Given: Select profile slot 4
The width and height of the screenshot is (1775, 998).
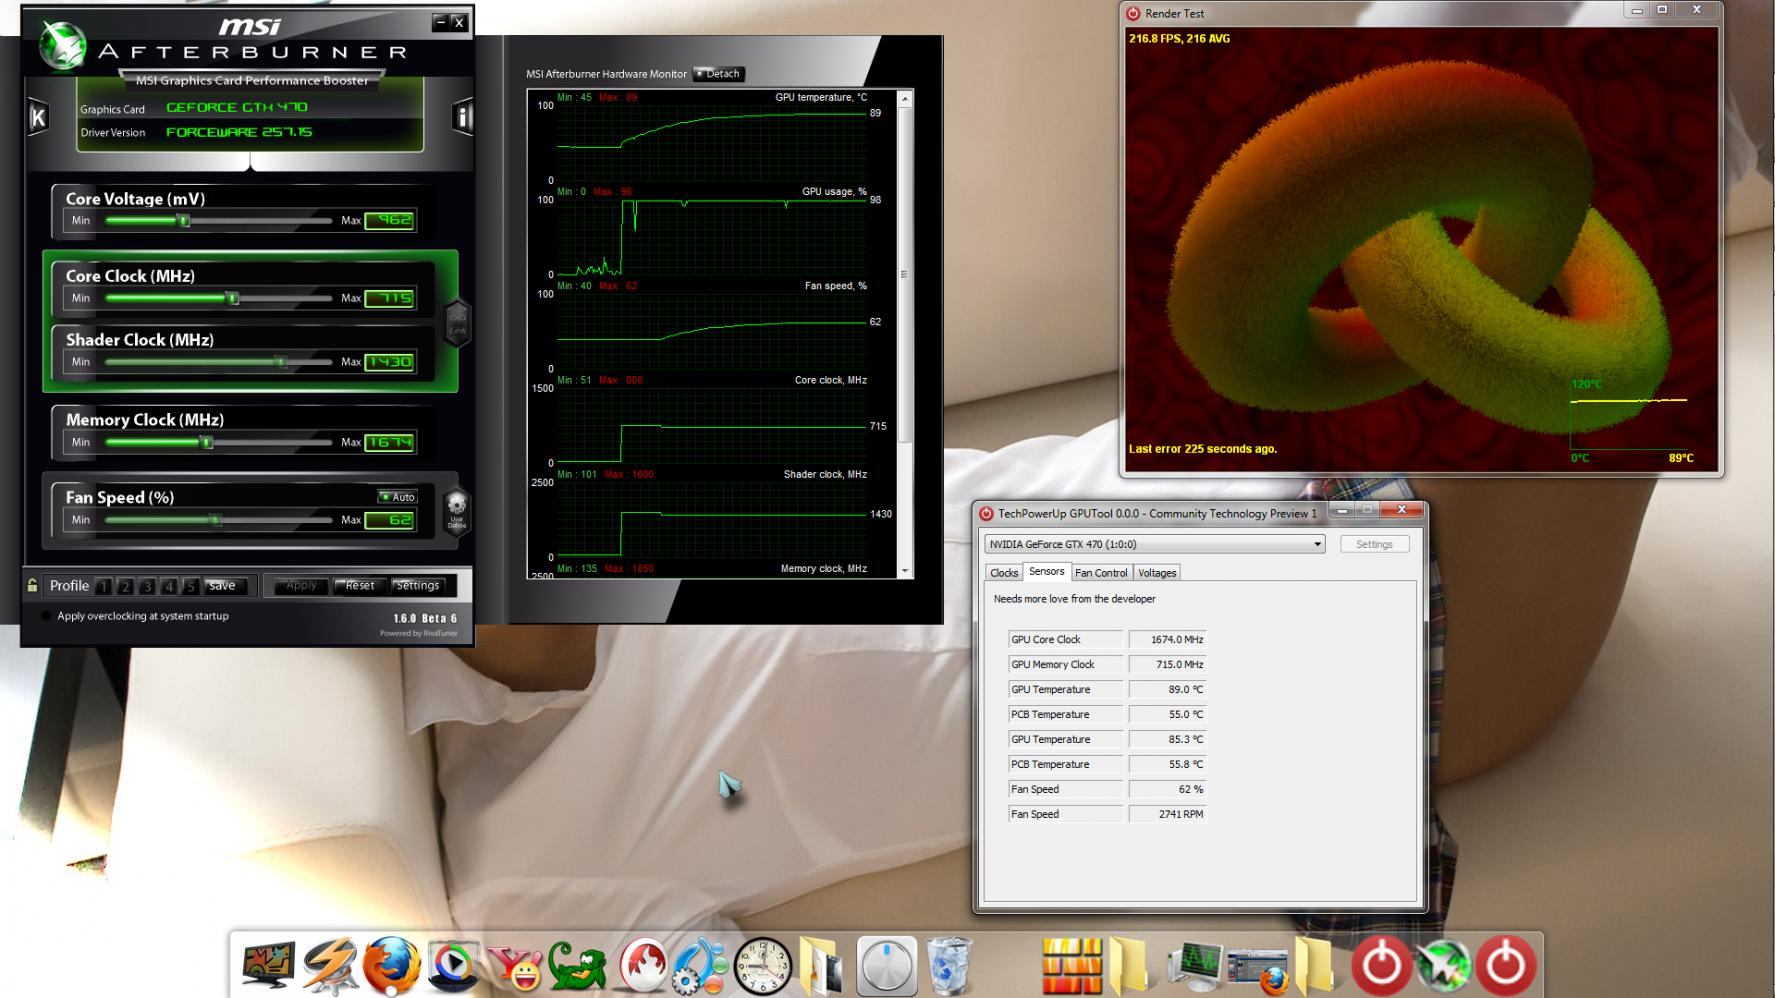Looking at the screenshot, I should pyautogui.click(x=169, y=586).
